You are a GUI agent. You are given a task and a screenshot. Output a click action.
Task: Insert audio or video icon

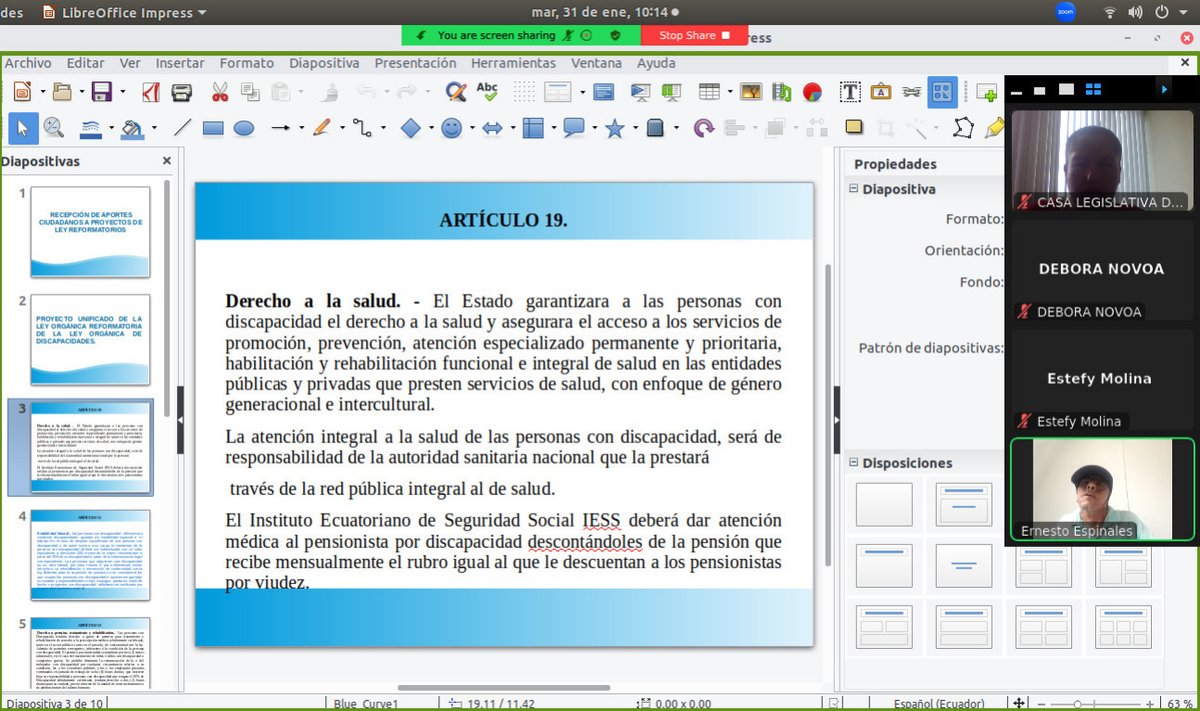tap(781, 92)
